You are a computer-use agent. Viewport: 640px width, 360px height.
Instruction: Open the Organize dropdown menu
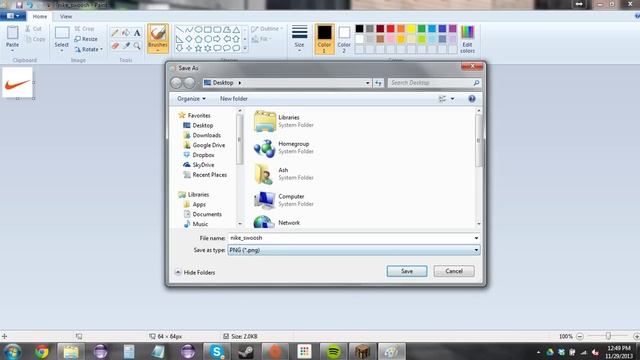[x=191, y=99]
